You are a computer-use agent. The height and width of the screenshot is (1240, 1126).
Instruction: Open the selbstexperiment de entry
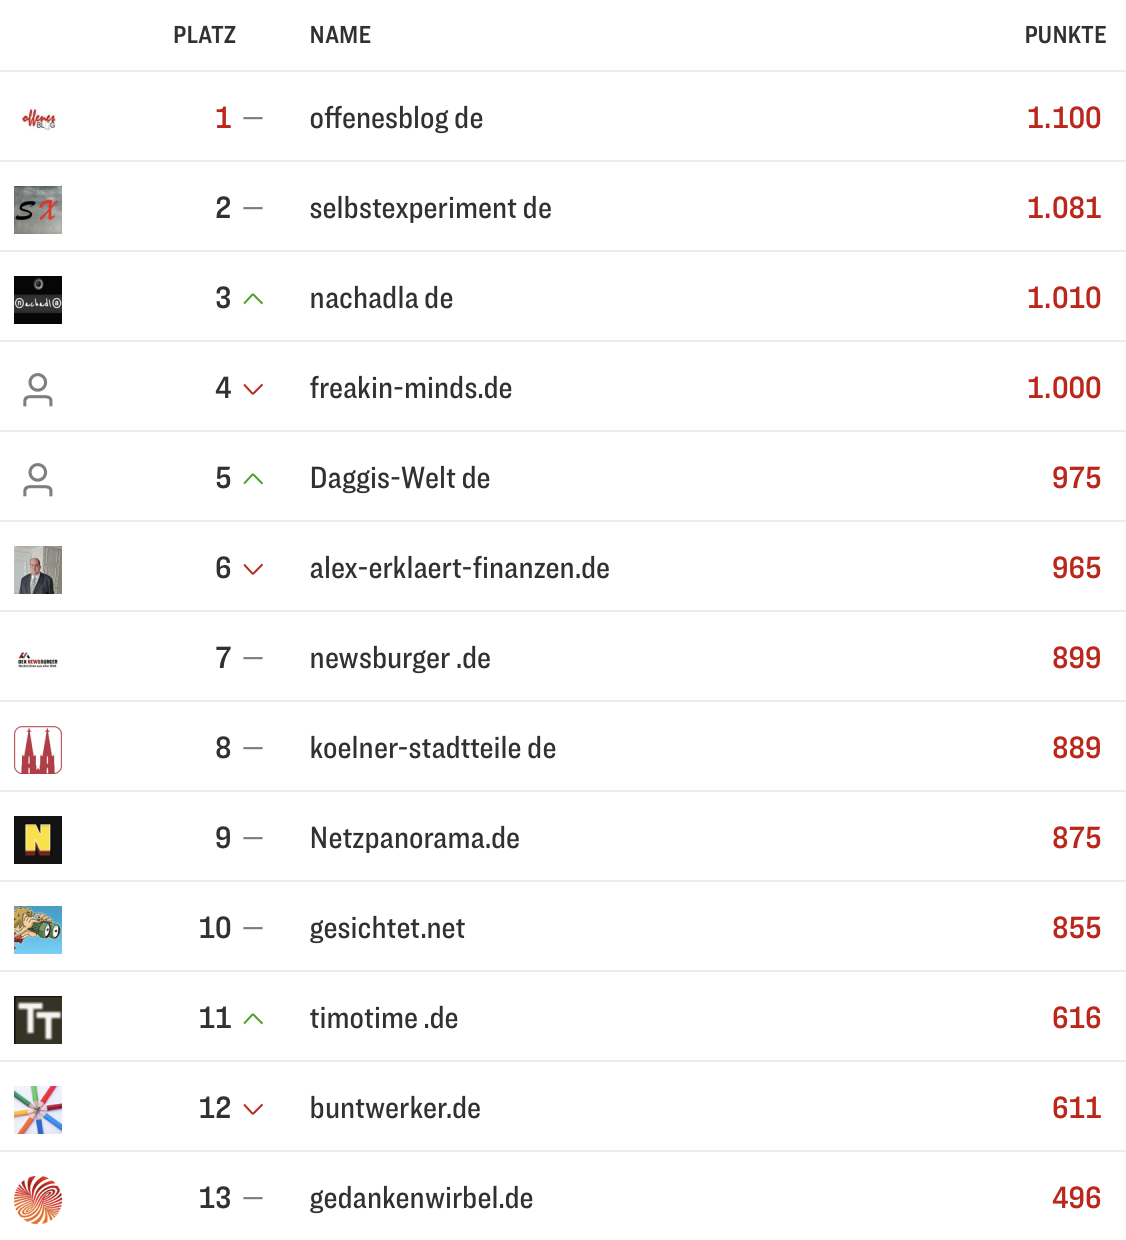pyautogui.click(x=430, y=209)
